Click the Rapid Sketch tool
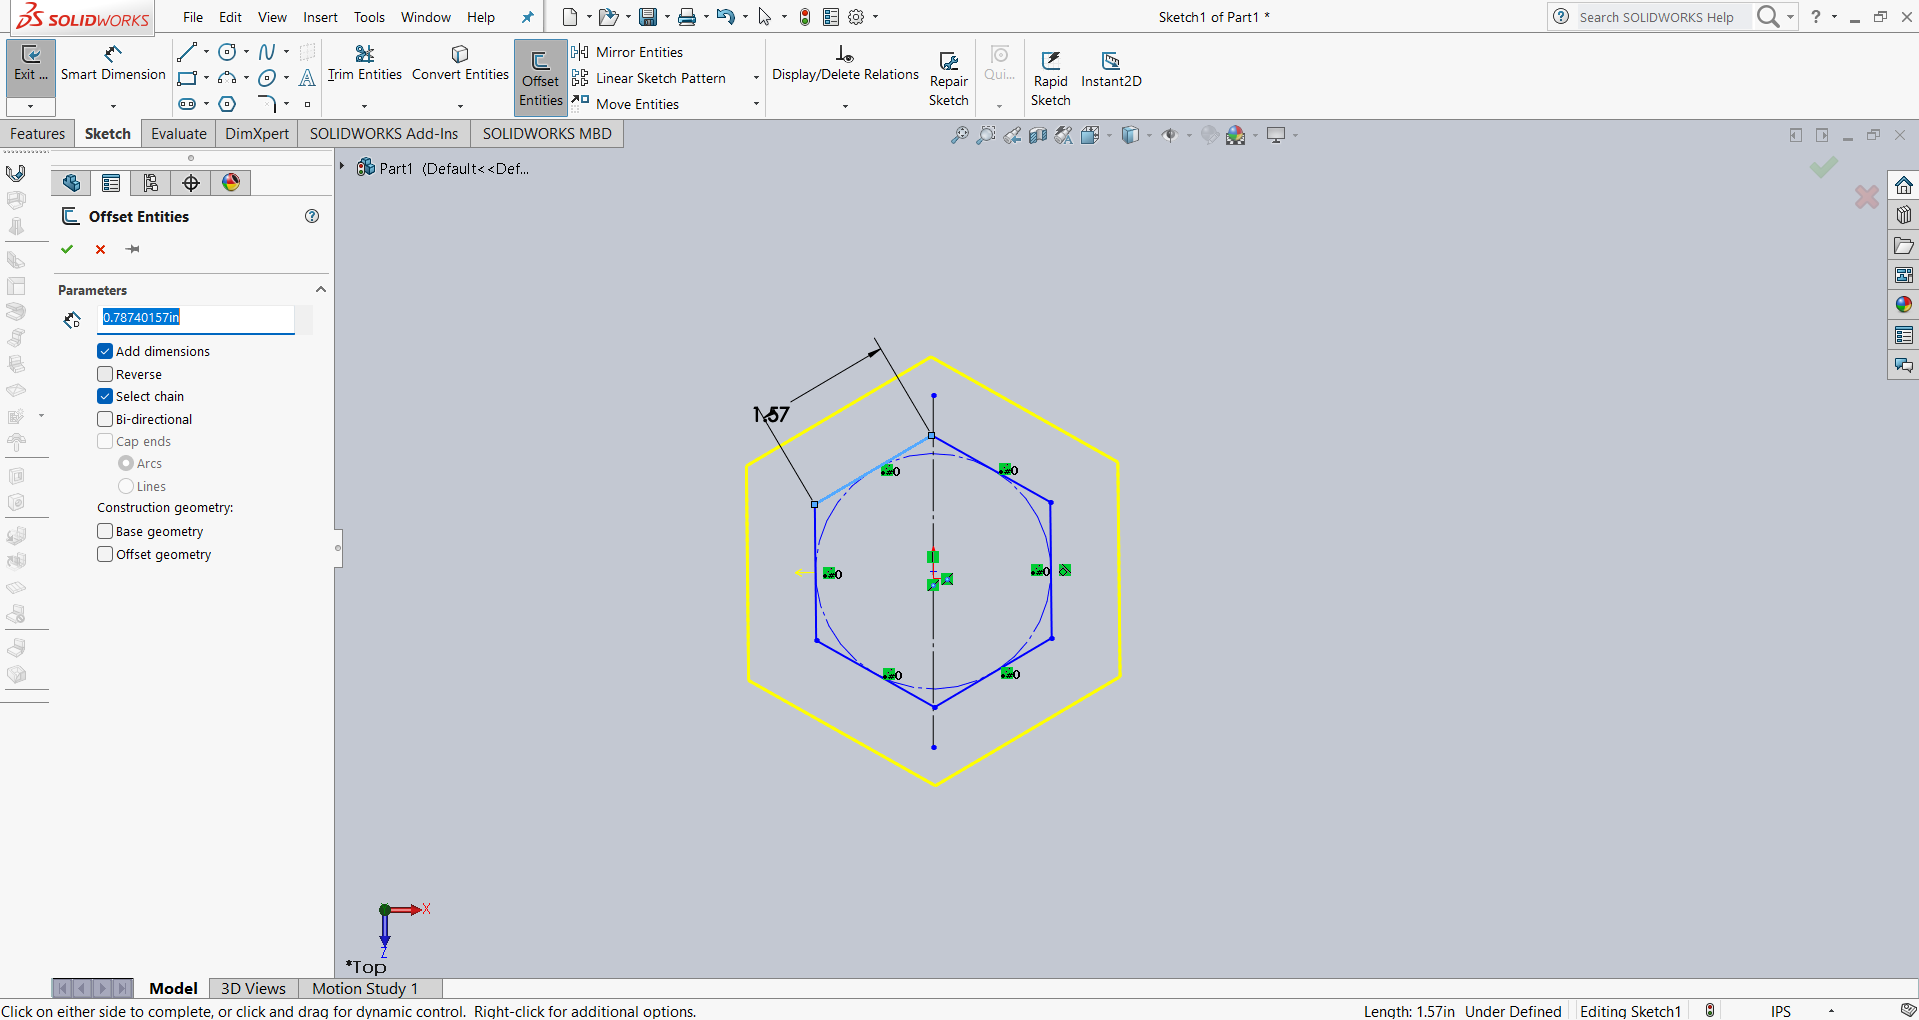The width and height of the screenshot is (1919, 1020). tap(1051, 78)
